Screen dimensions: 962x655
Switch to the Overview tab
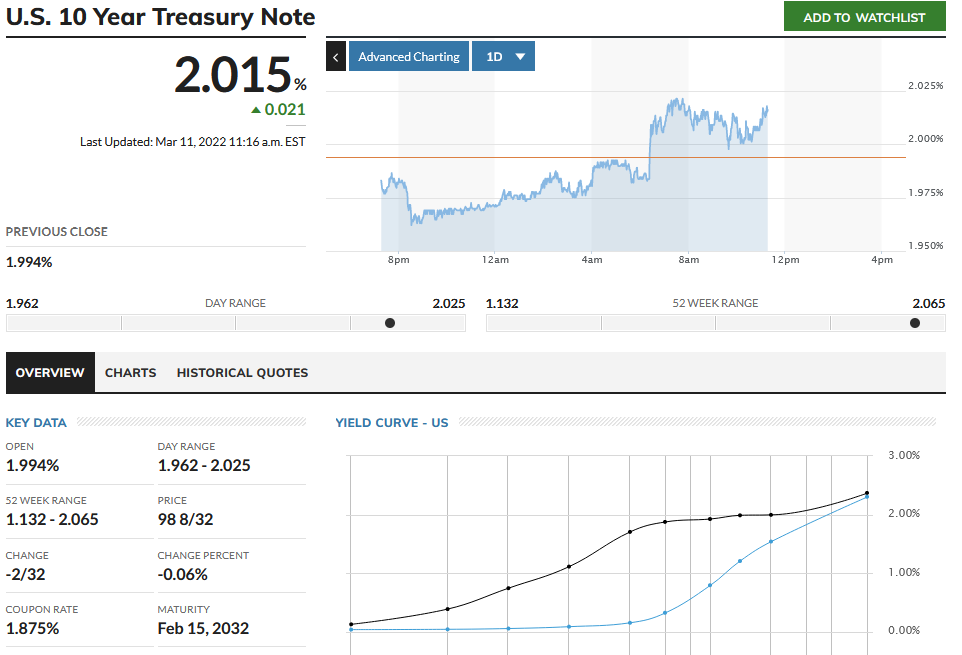pos(50,372)
